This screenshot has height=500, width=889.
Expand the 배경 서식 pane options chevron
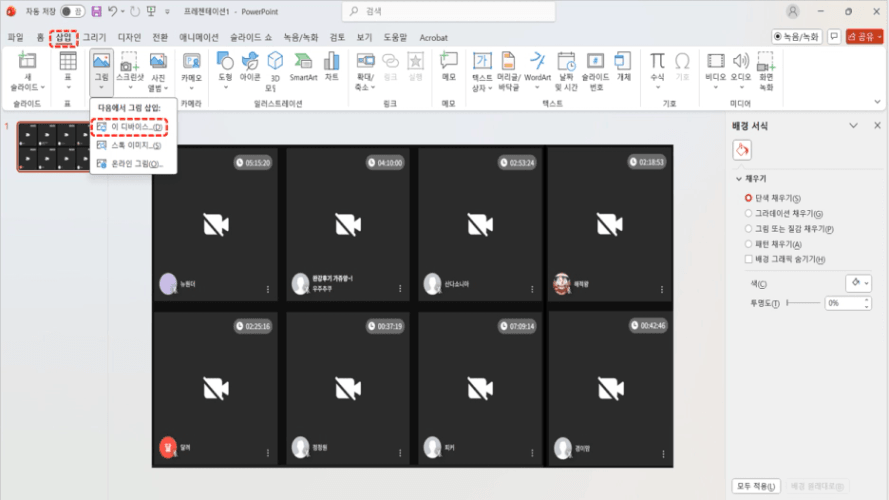(852, 125)
